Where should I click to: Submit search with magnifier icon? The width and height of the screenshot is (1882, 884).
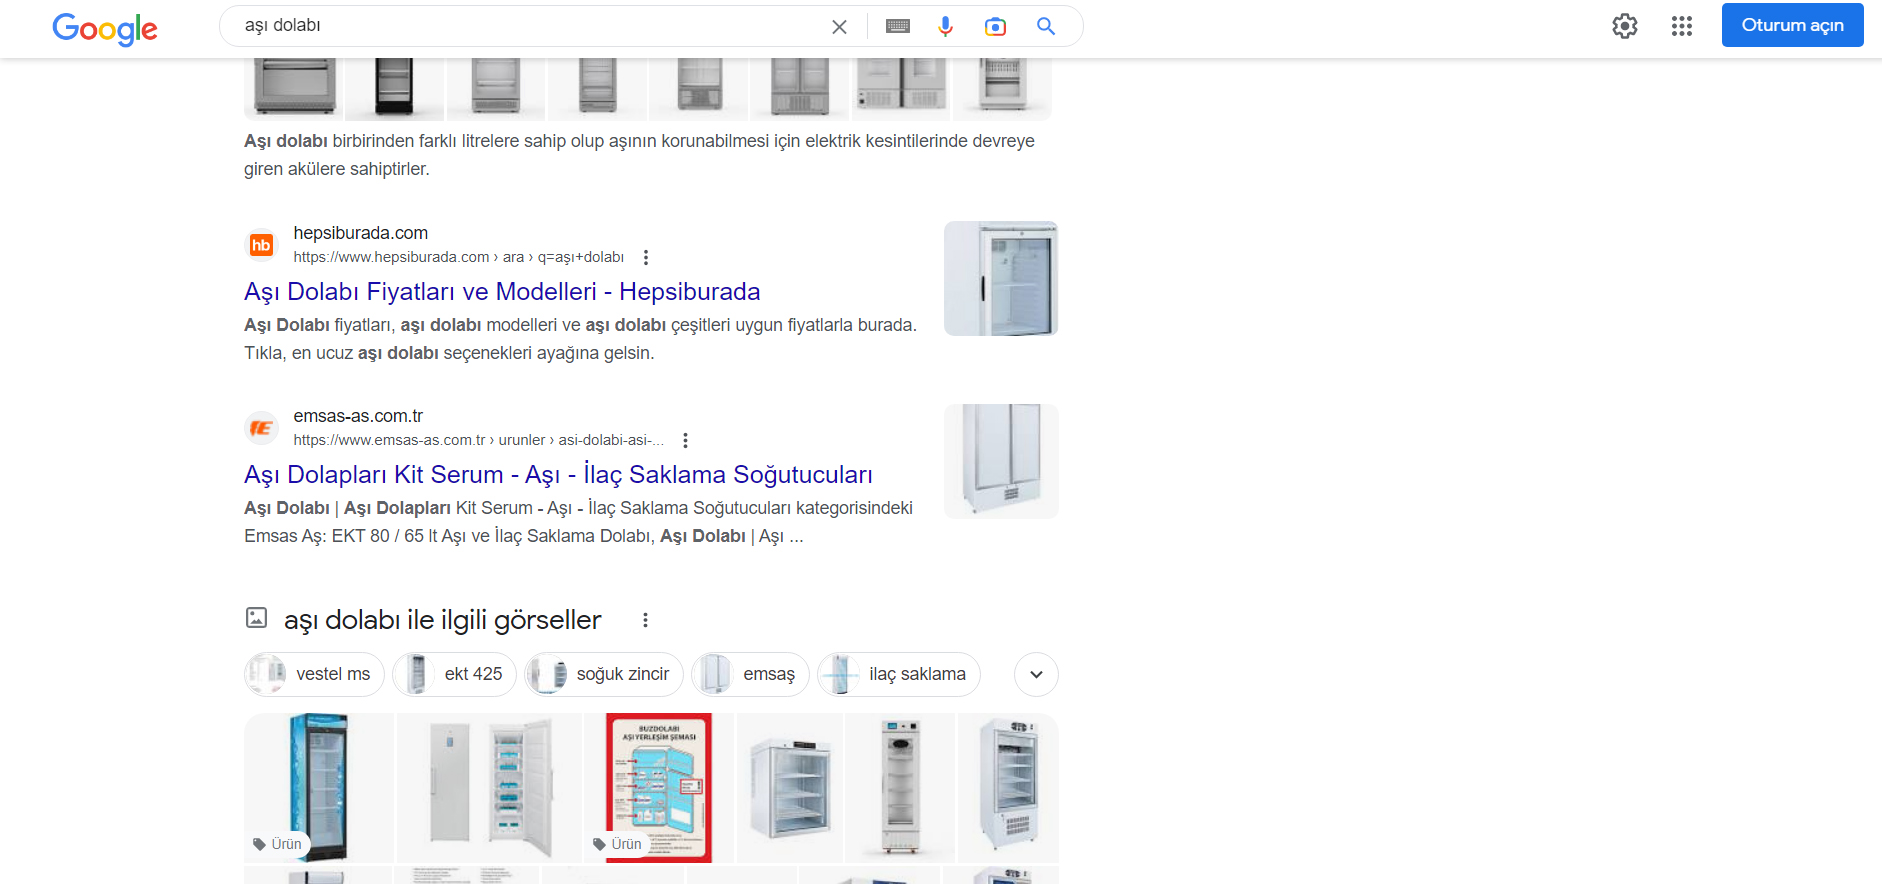pos(1046,26)
